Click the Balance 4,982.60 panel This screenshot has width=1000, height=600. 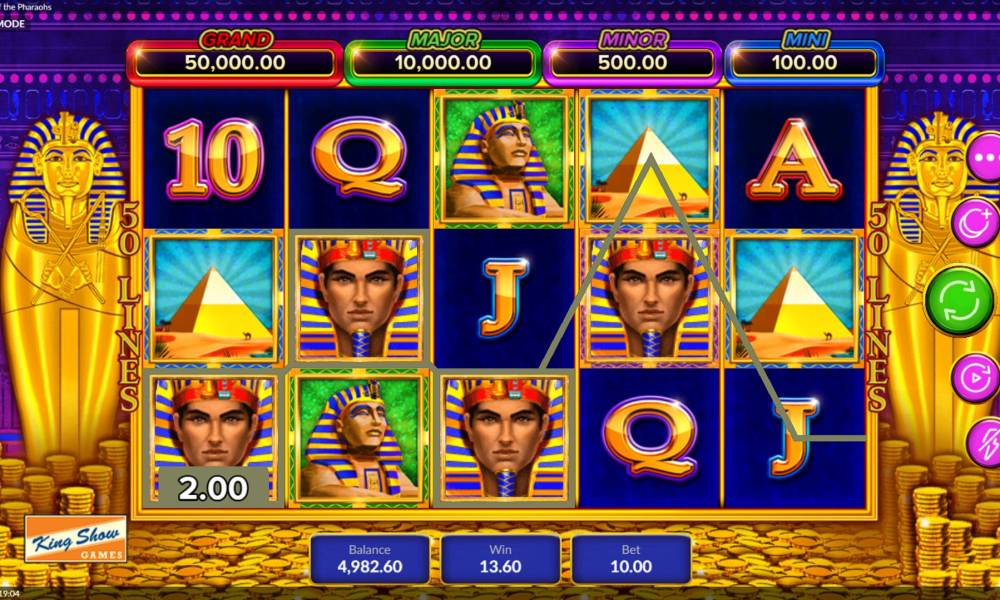point(369,559)
